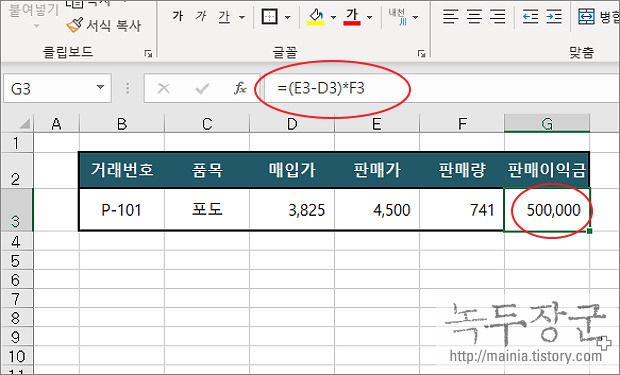Select column A header
The width and height of the screenshot is (620, 375).
coord(57,124)
